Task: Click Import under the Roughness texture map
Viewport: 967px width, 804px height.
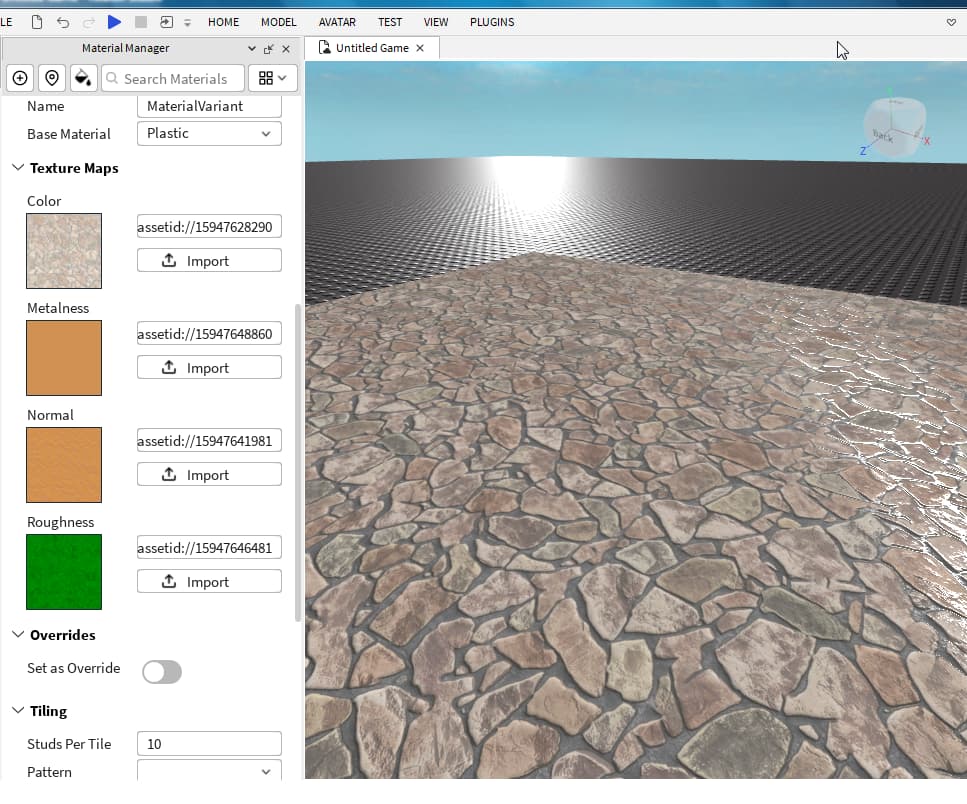Action: point(208,581)
